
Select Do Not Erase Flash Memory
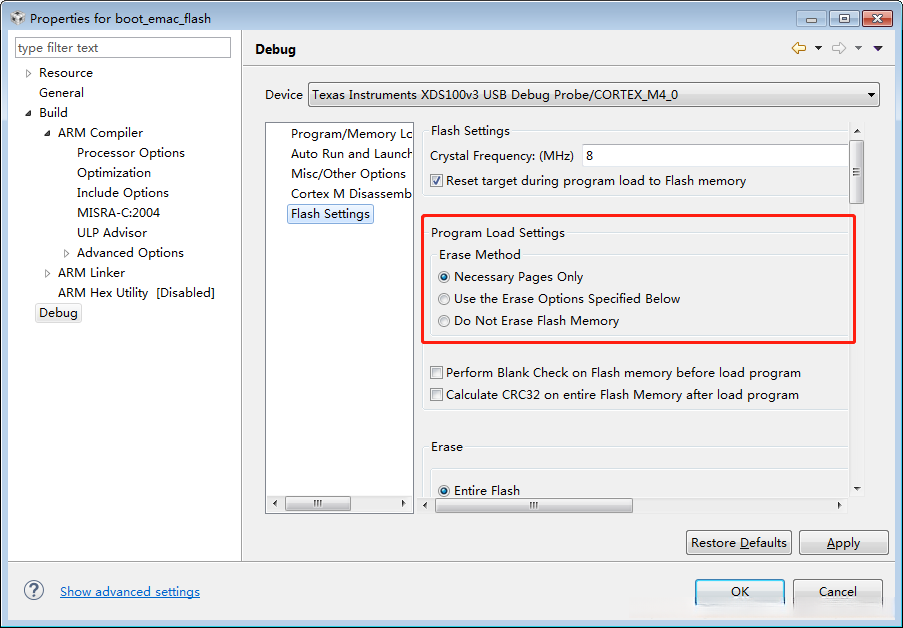tap(445, 321)
